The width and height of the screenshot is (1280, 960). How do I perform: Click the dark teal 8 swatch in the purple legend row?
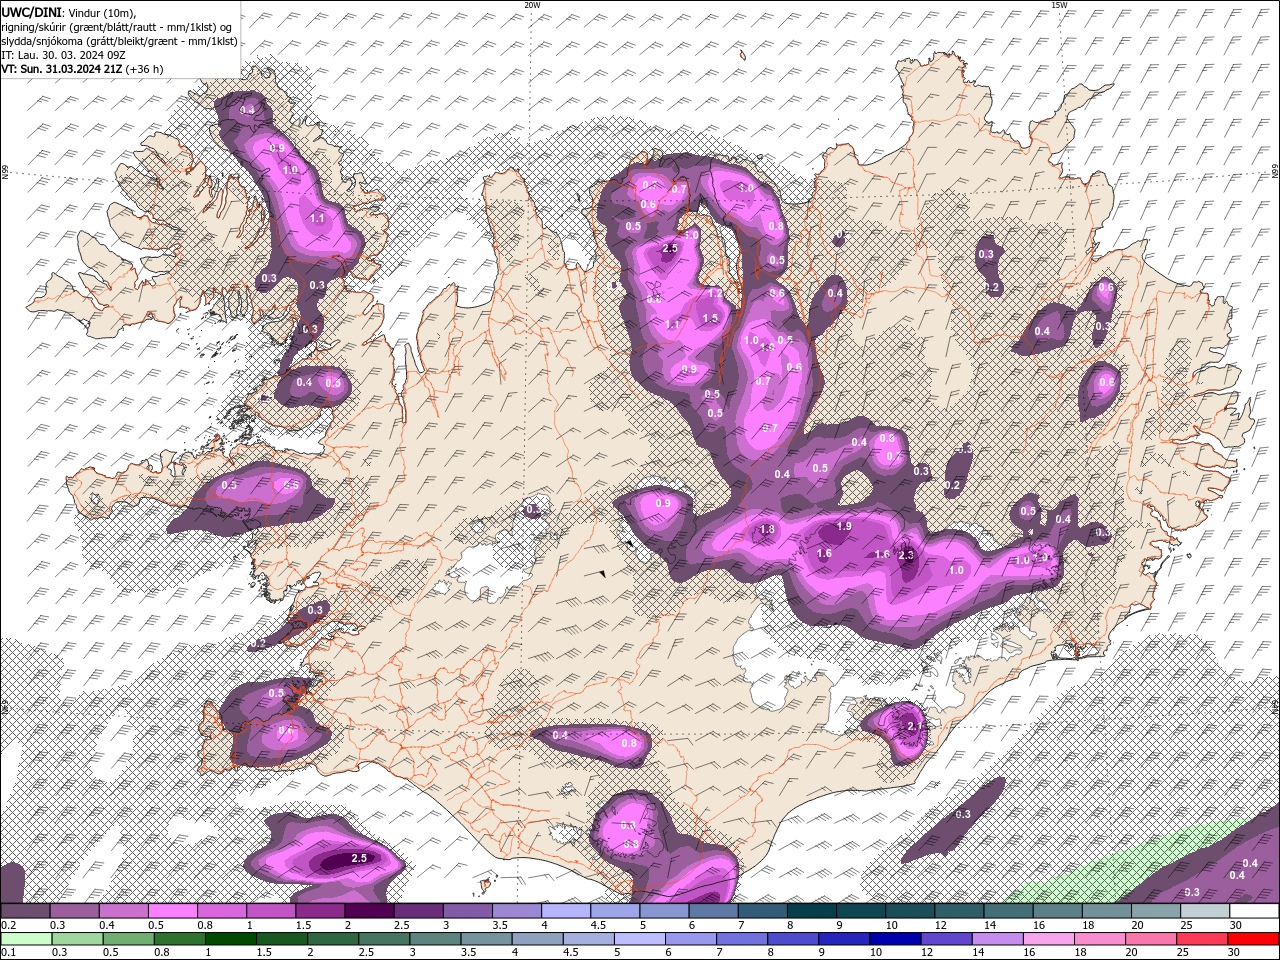coord(812,911)
